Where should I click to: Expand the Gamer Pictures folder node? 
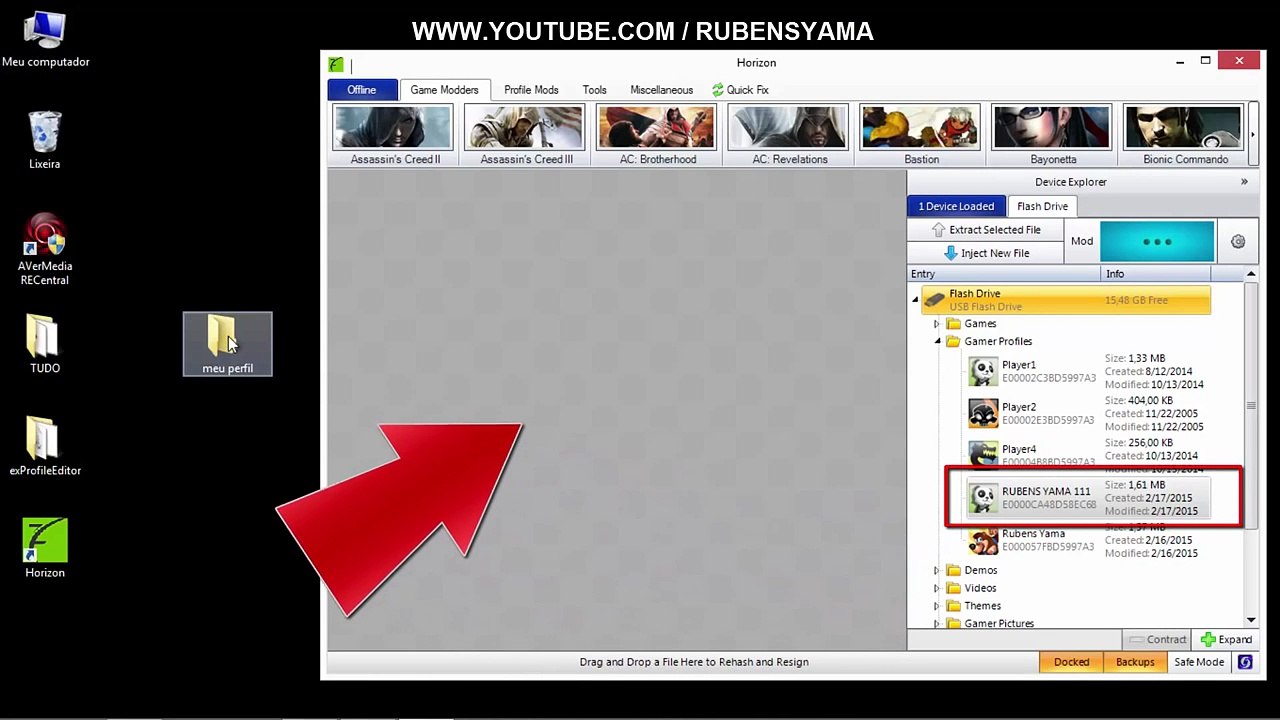(937, 624)
